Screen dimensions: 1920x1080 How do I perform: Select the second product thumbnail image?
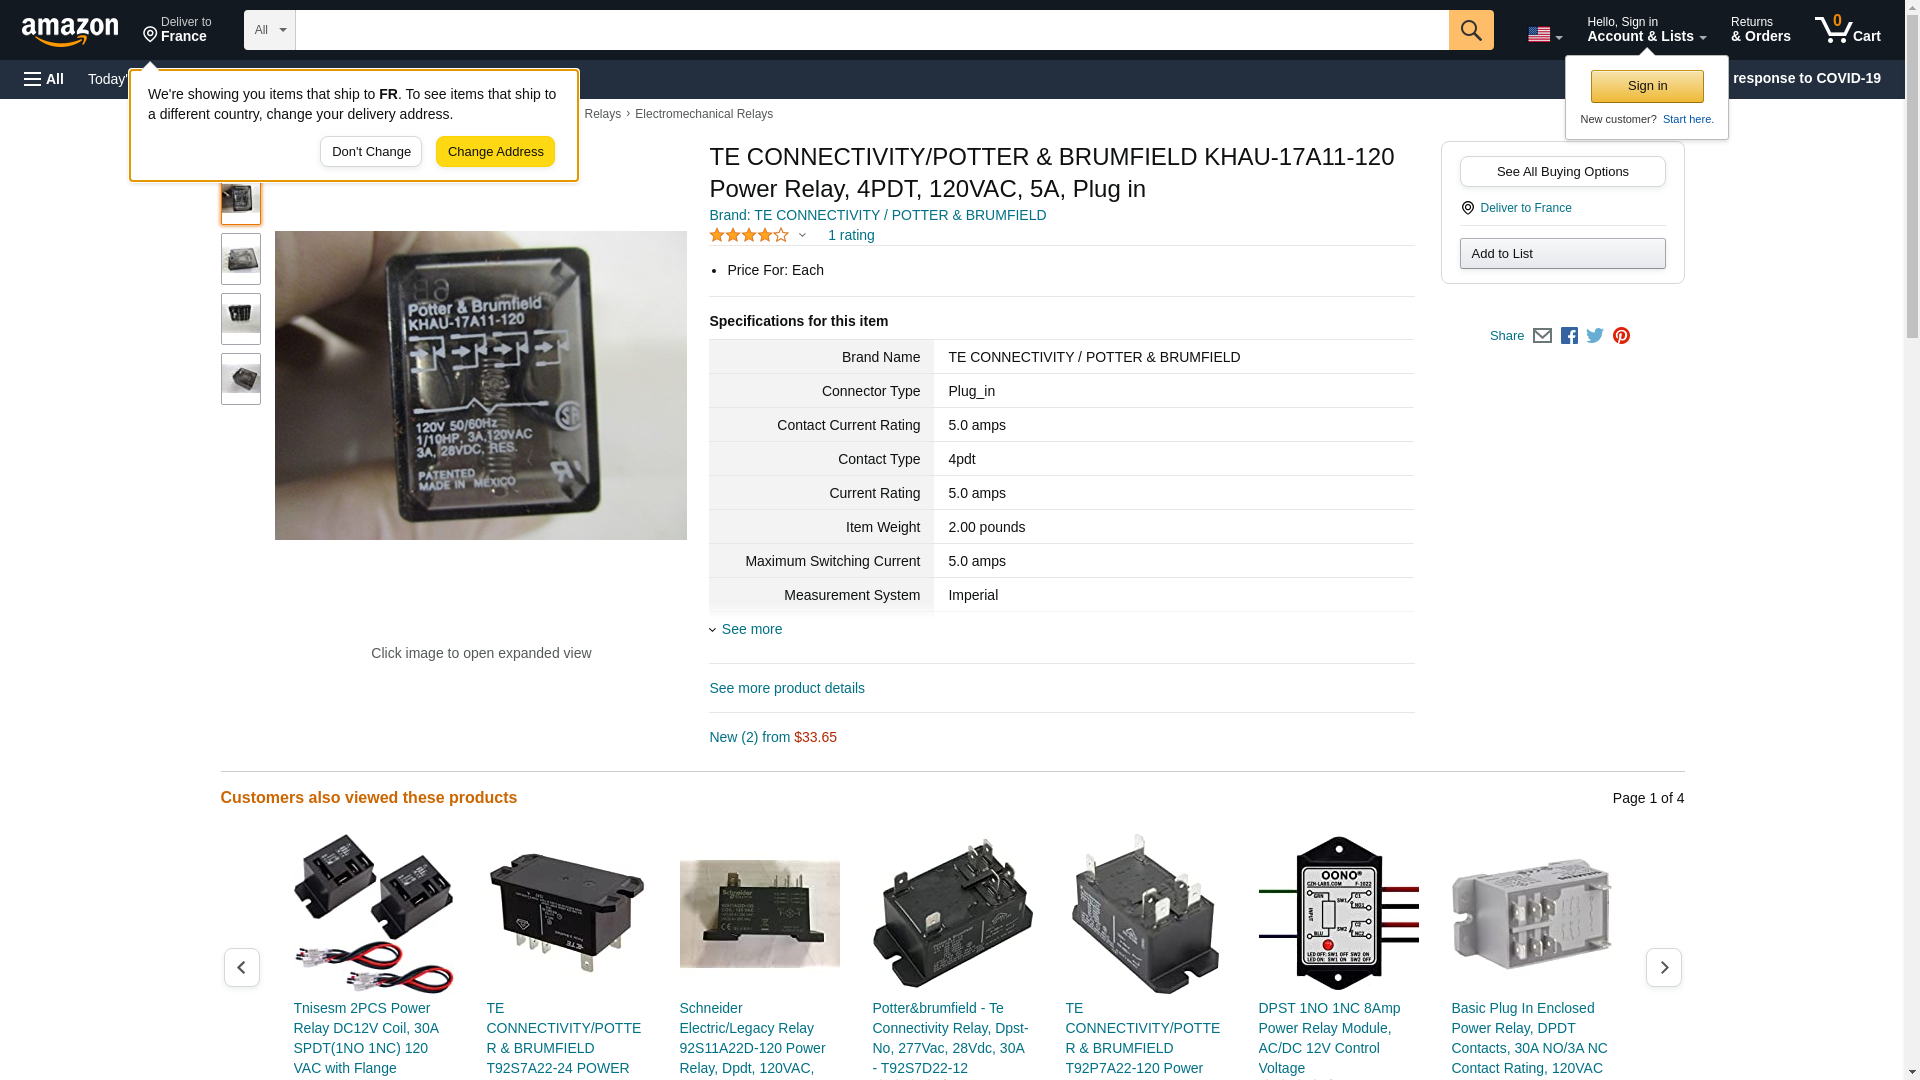tap(241, 259)
